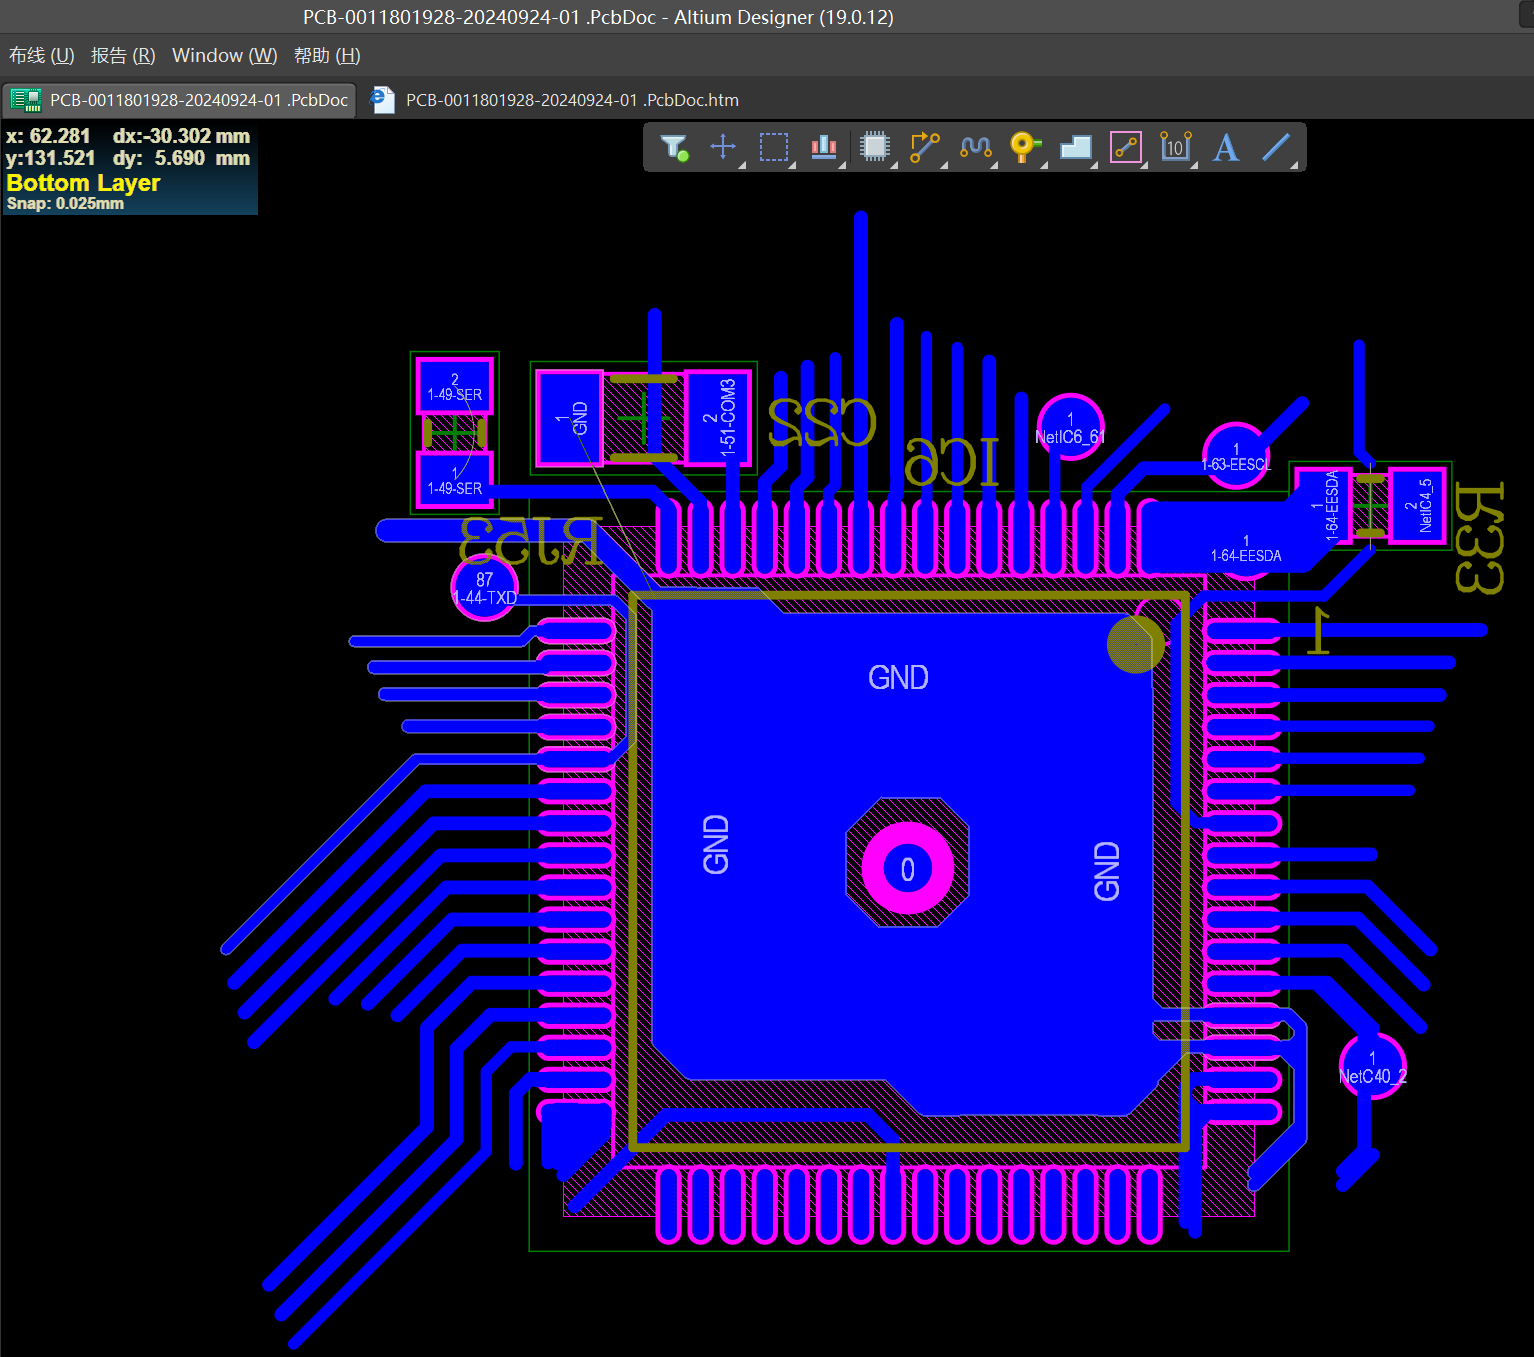The width and height of the screenshot is (1534, 1357).
Task: Click the Bottom Layer label in heads-up display
Action: pyautogui.click(x=83, y=183)
